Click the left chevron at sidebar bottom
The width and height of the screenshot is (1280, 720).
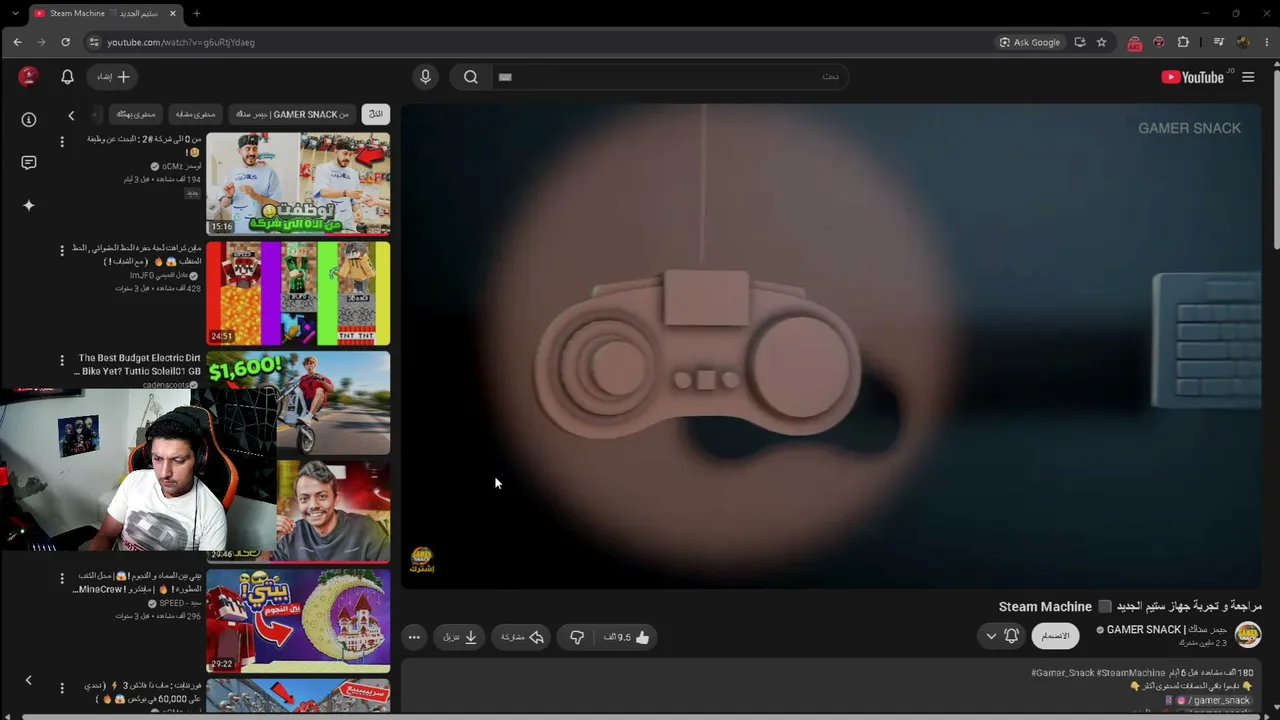coord(28,681)
